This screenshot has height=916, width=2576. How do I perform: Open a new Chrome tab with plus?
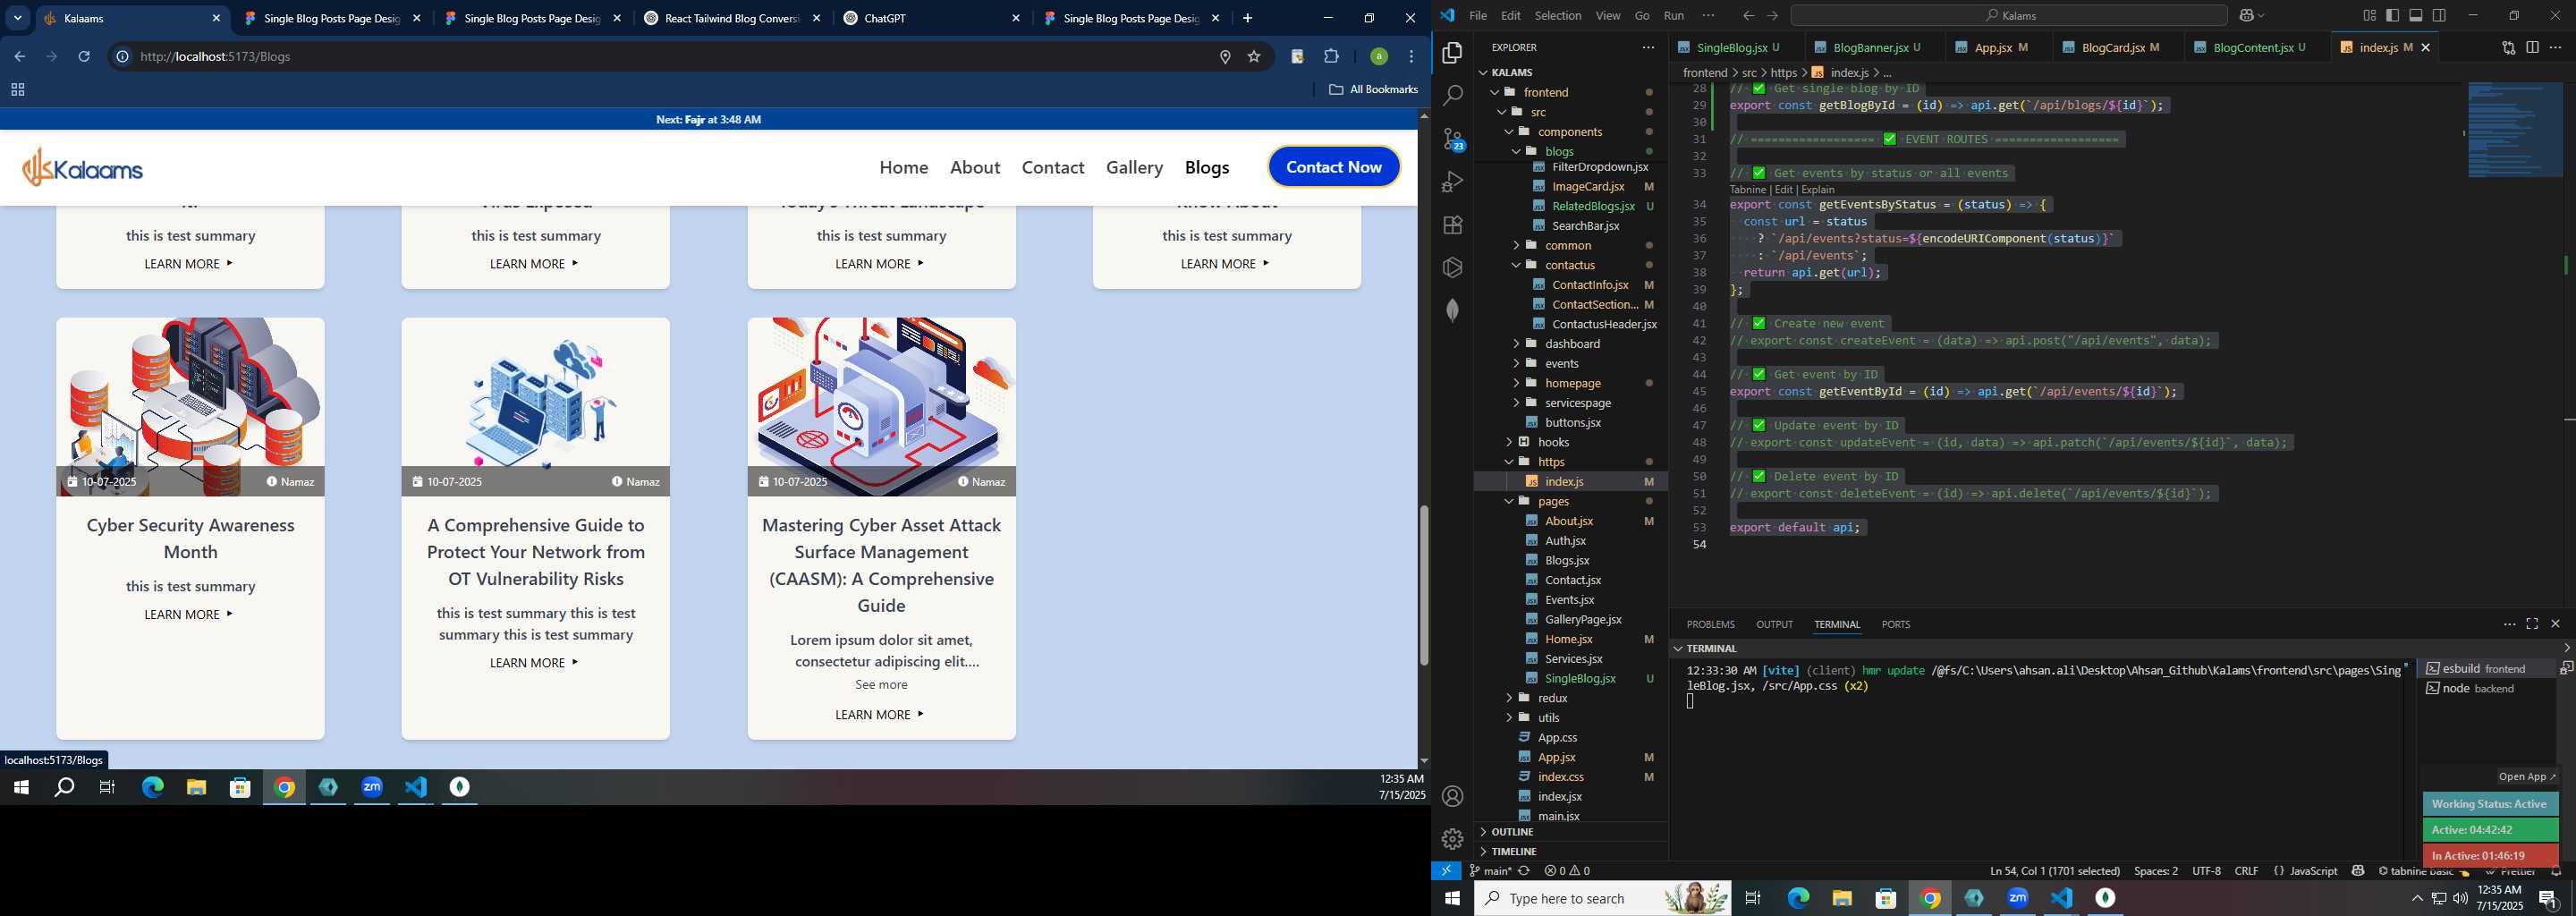pos(1247,18)
